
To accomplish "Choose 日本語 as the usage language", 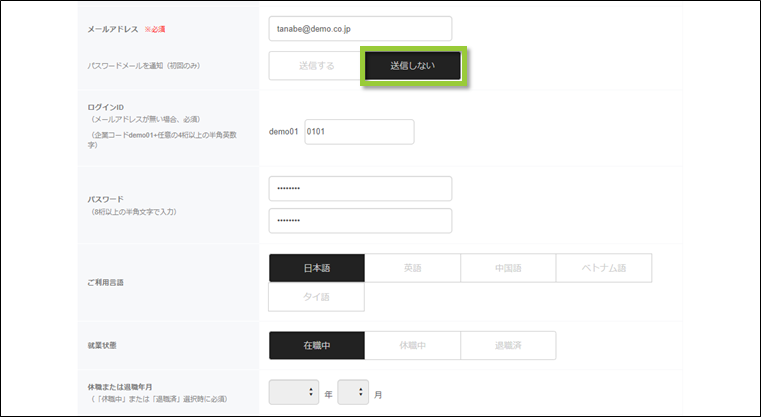I will (316, 268).
